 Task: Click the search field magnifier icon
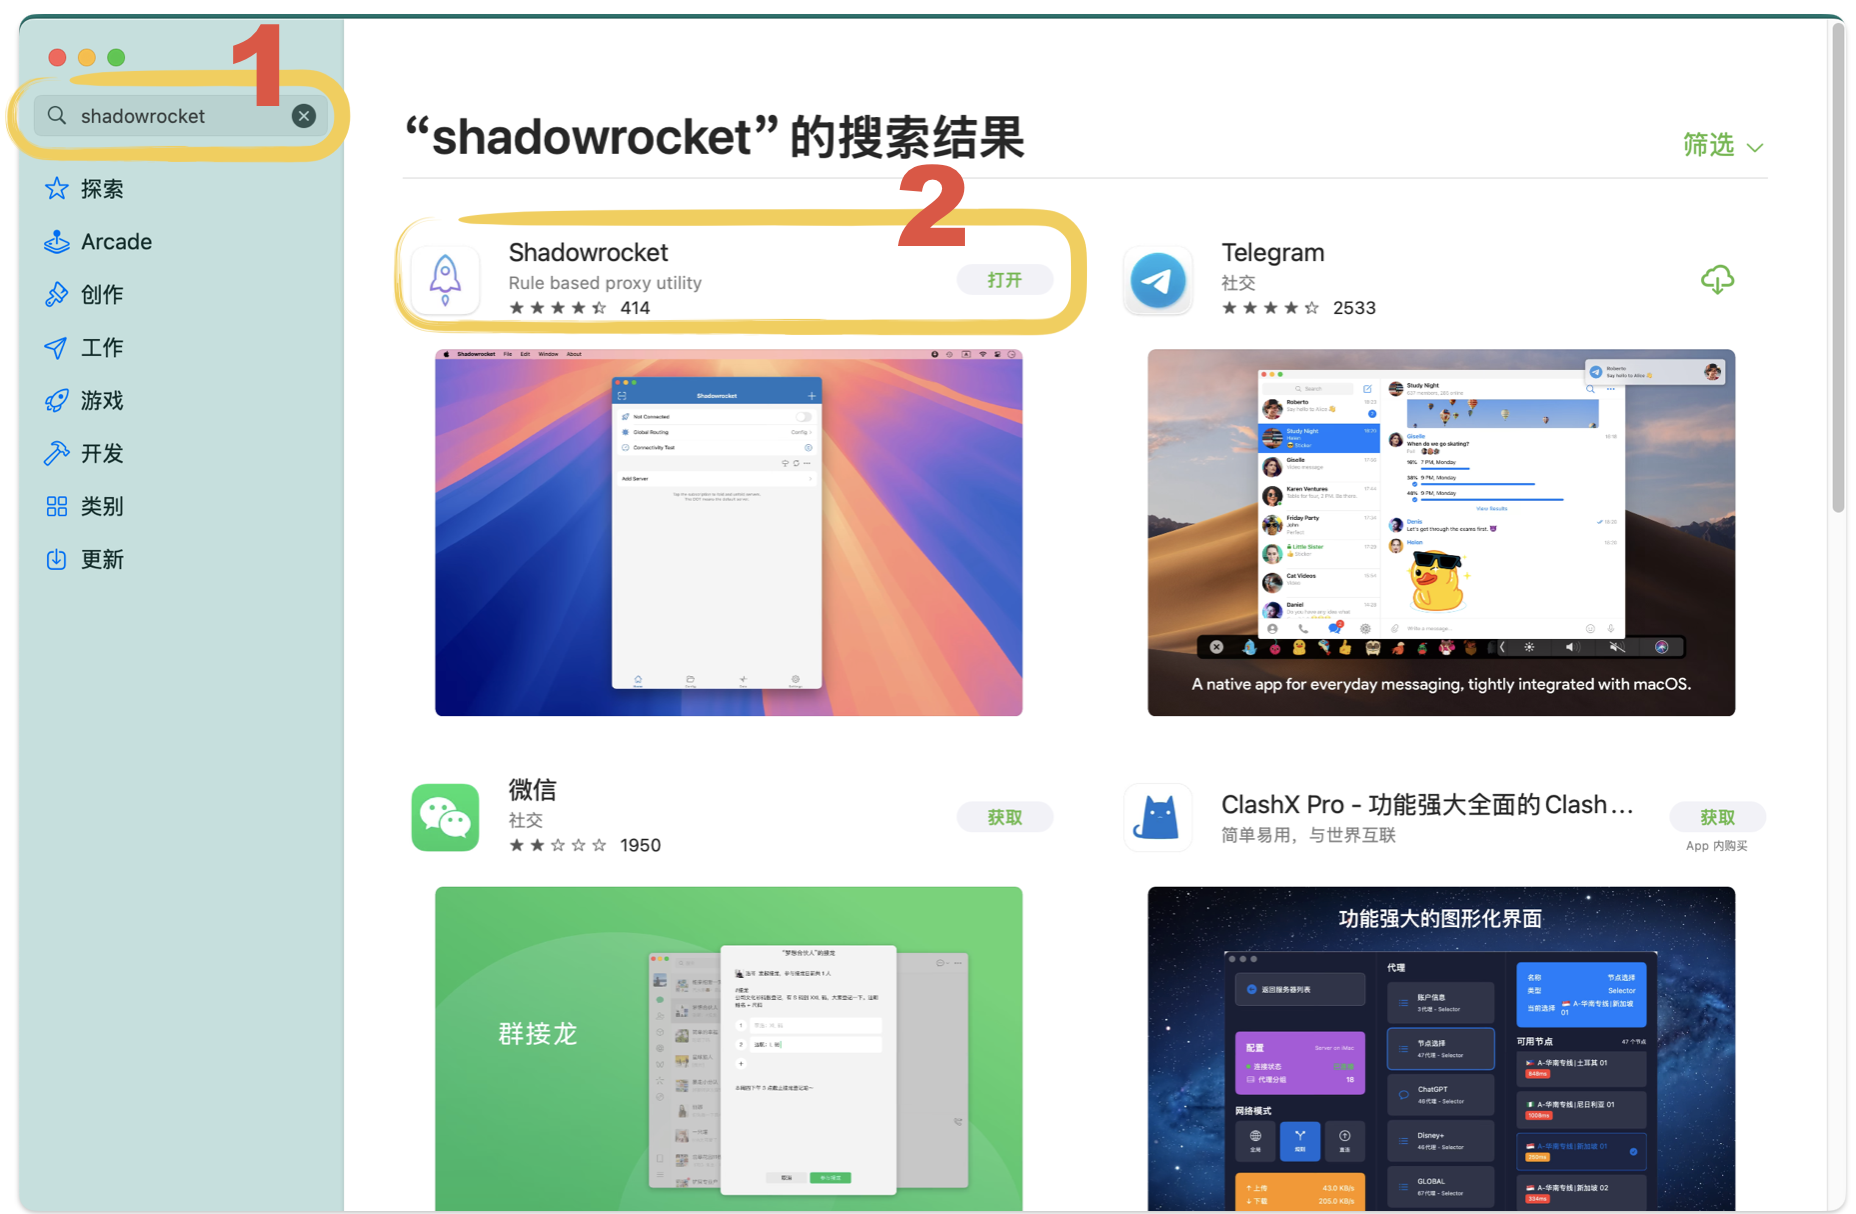click(58, 116)
